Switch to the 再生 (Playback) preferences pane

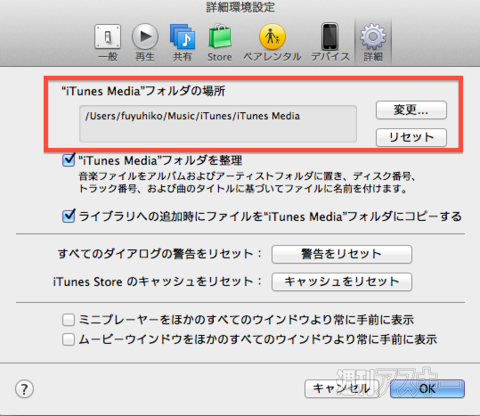coord(145,43)
